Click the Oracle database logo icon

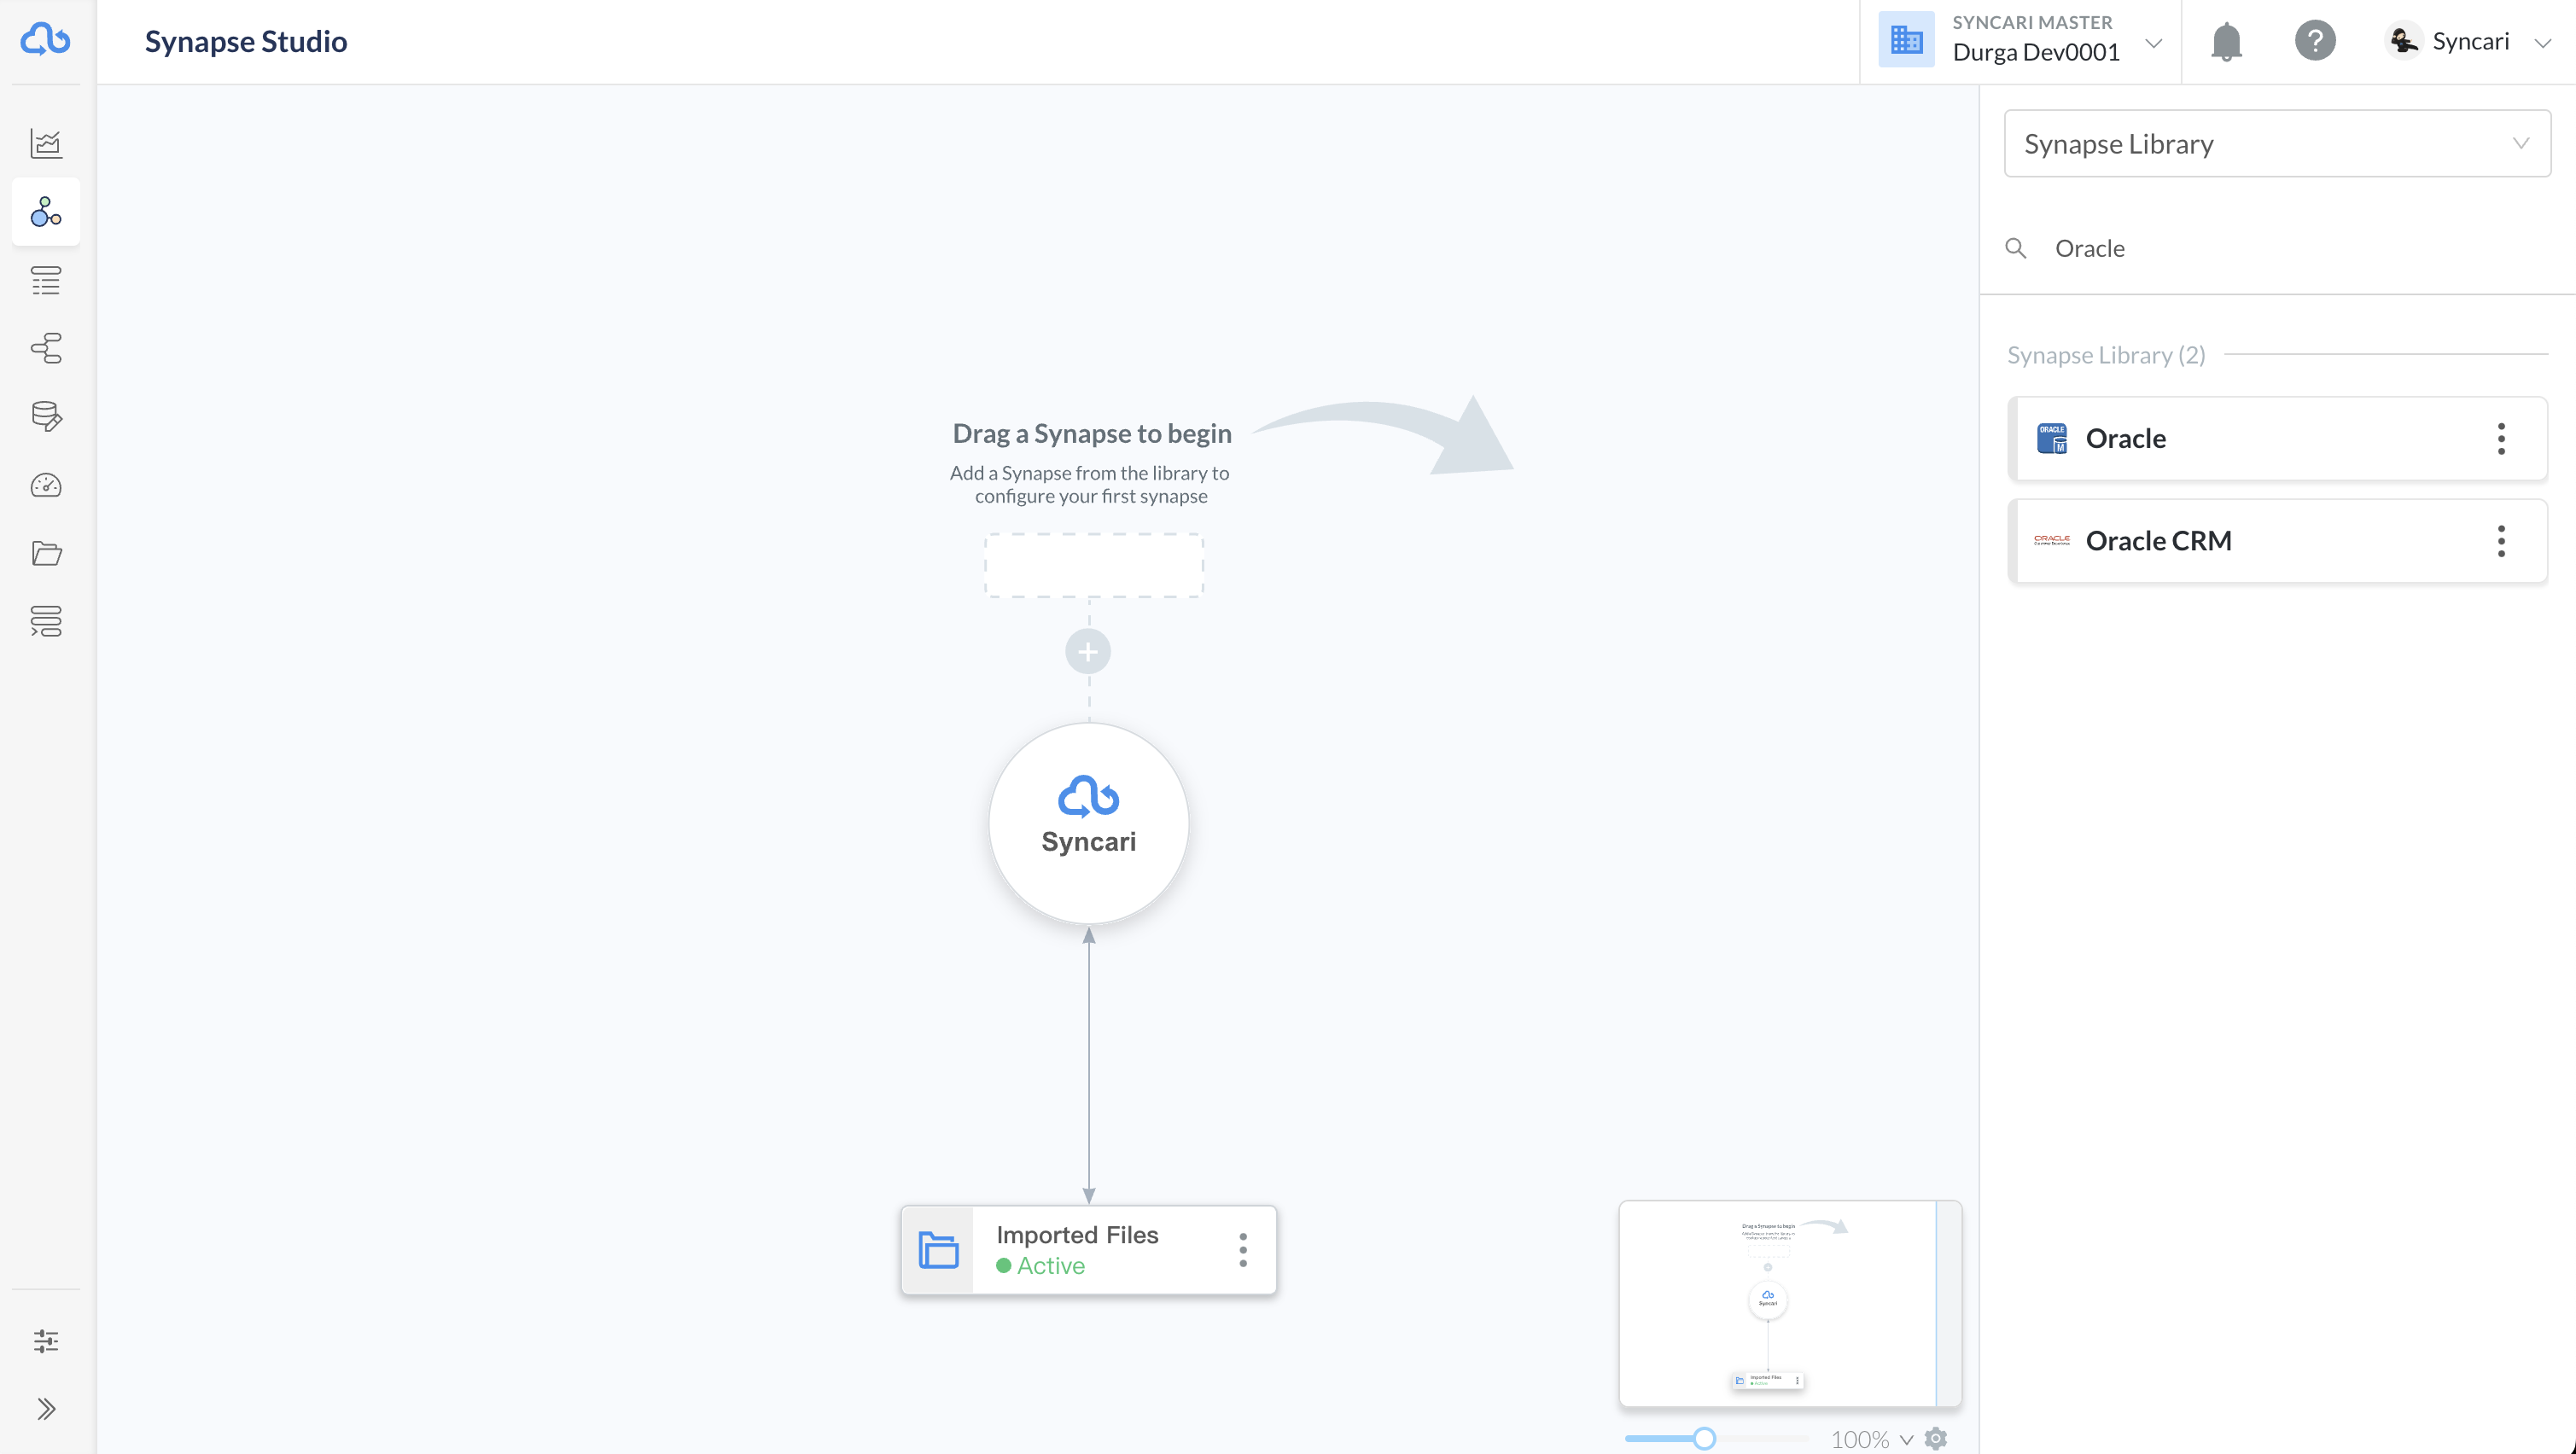(x=2051, y=438)
